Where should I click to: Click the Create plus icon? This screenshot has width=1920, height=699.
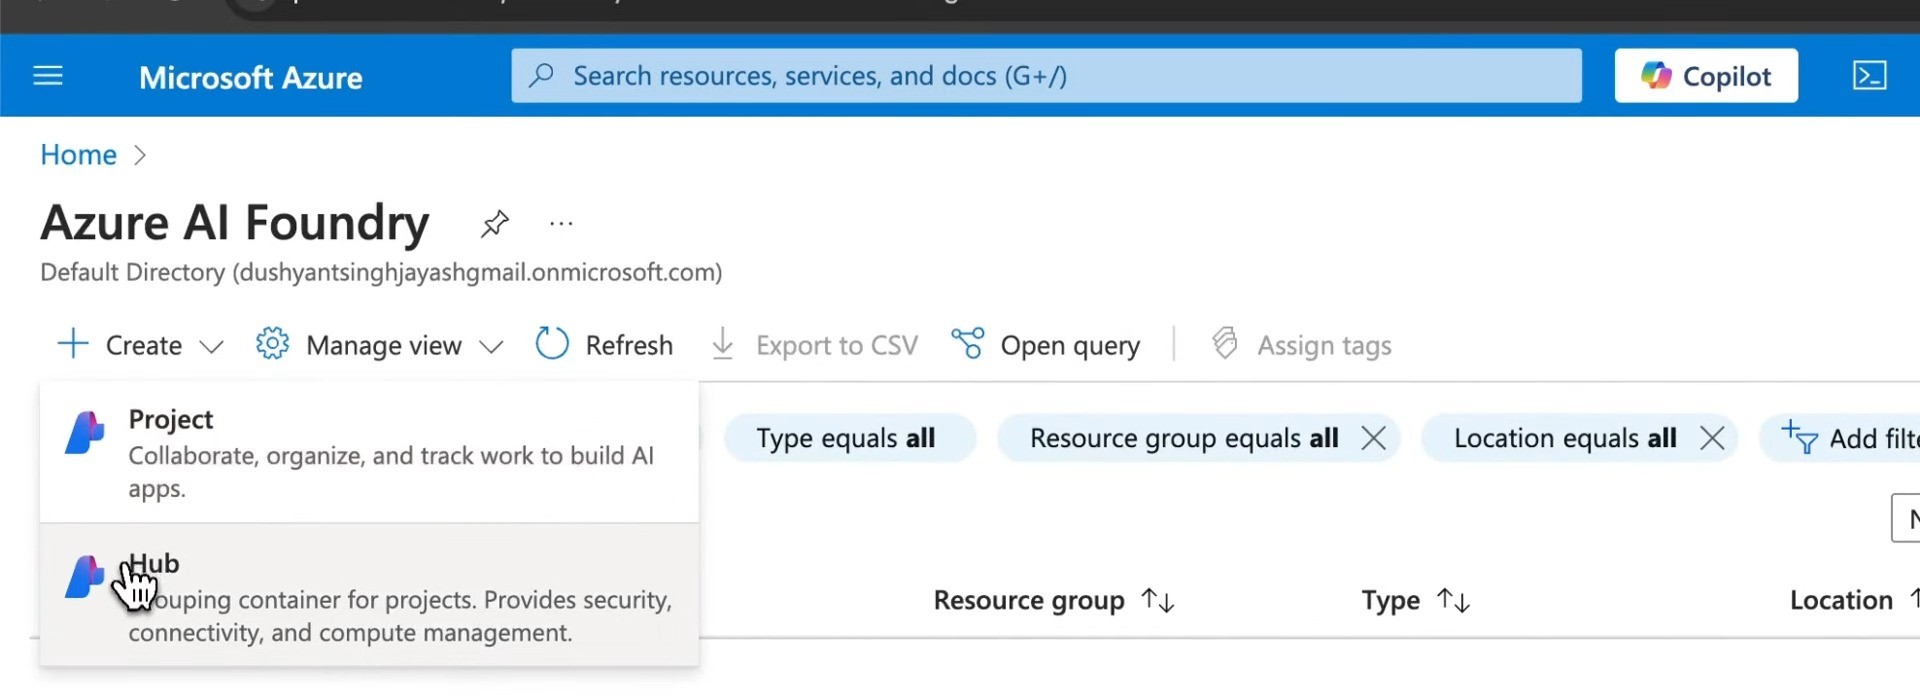pos(73,344)
